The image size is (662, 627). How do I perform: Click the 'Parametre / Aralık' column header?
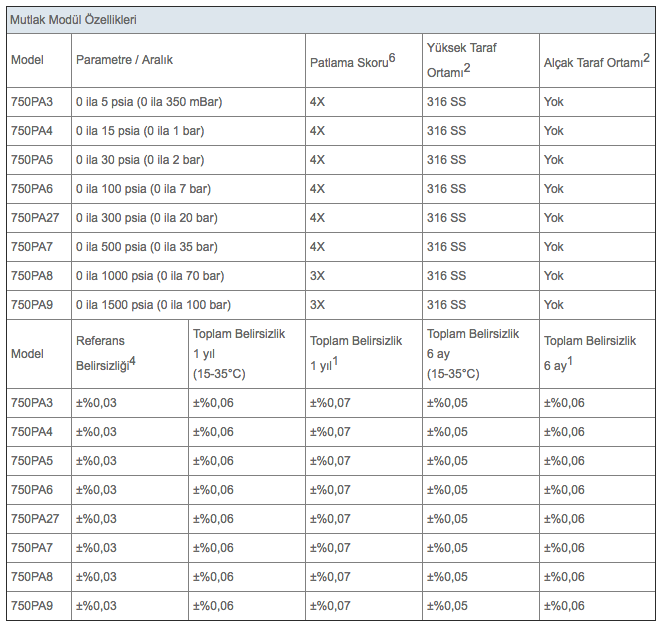(x=124, y=60)
